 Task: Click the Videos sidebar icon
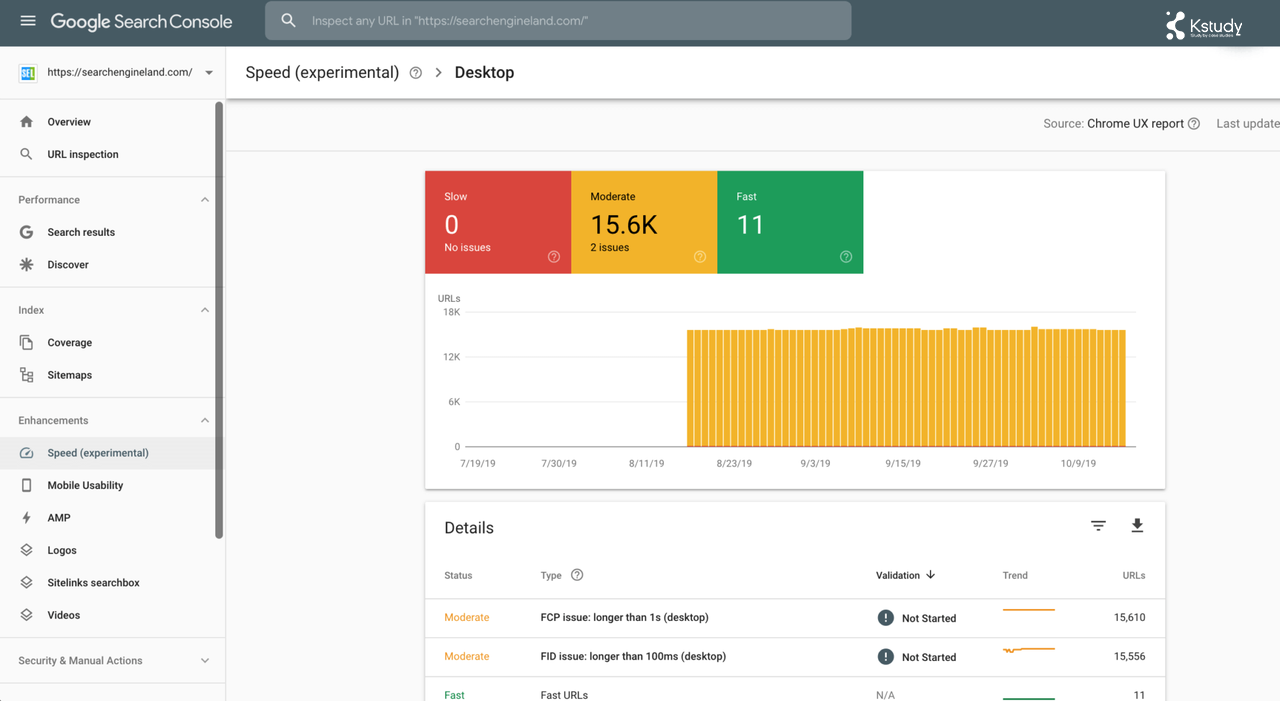[x=28, y=615]
